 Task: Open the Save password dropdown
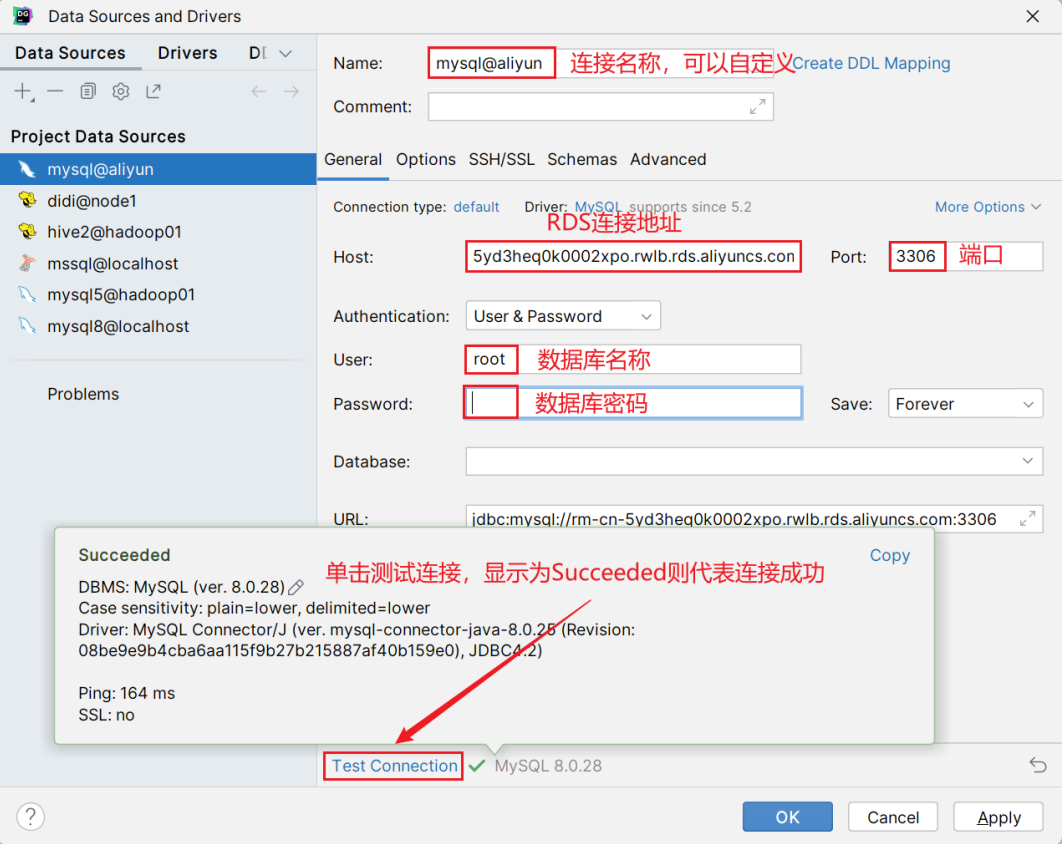point(965,404)
